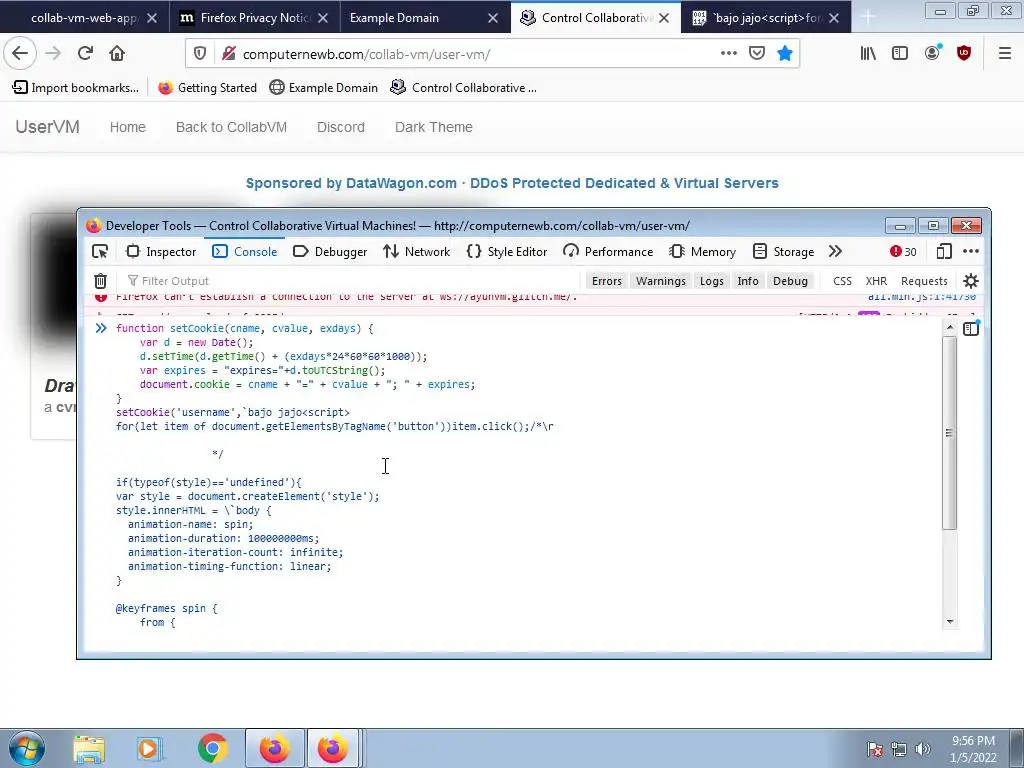Viewport: 1024px width, 768px height.
Task: Click the forward navigation arrow
Action: point(53,53)
